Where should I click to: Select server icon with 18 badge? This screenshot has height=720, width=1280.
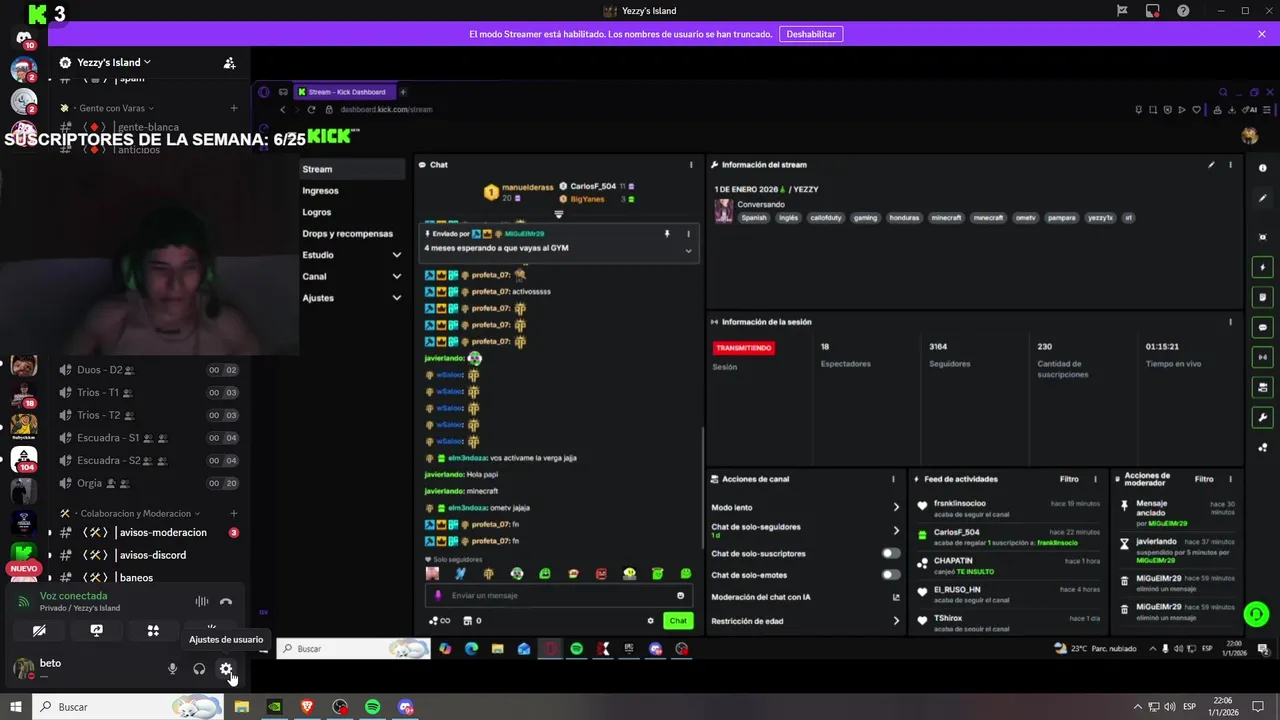[x=24, y=395]
